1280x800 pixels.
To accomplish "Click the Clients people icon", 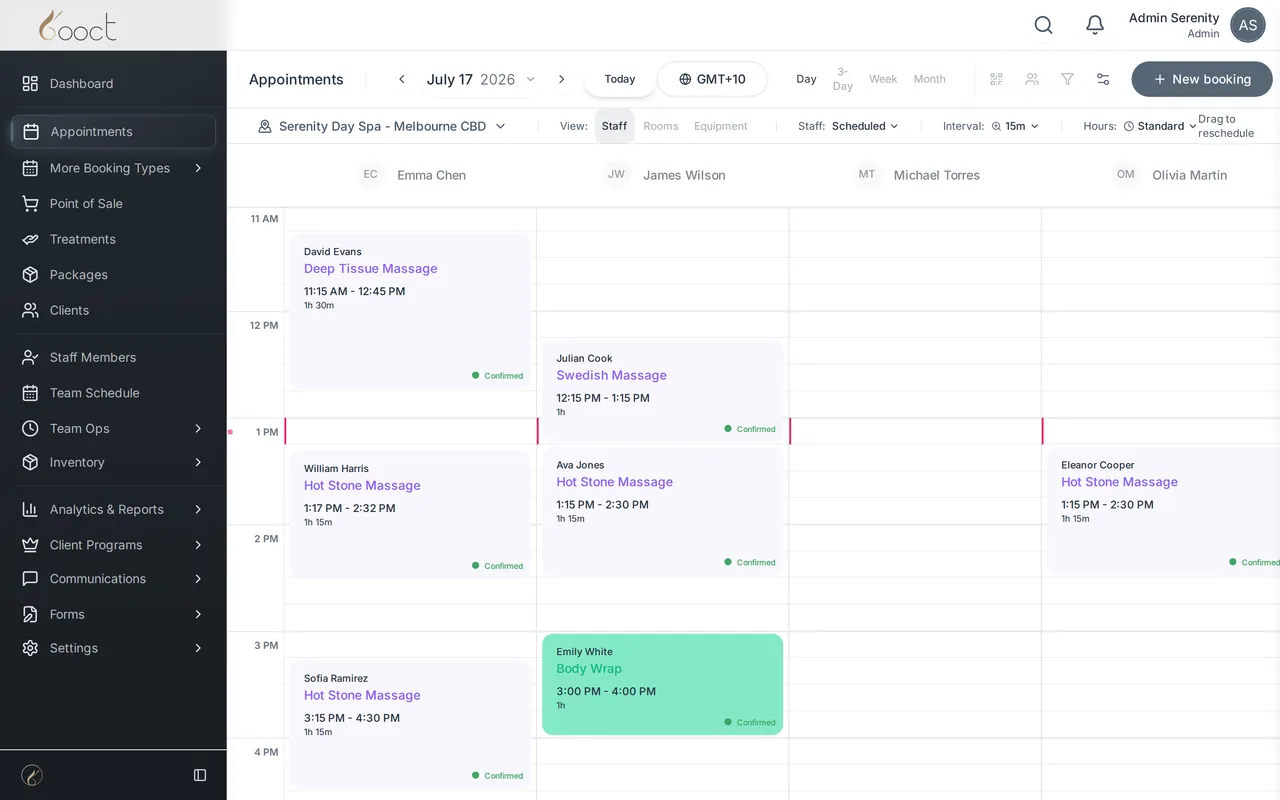I will click(30, 310).
